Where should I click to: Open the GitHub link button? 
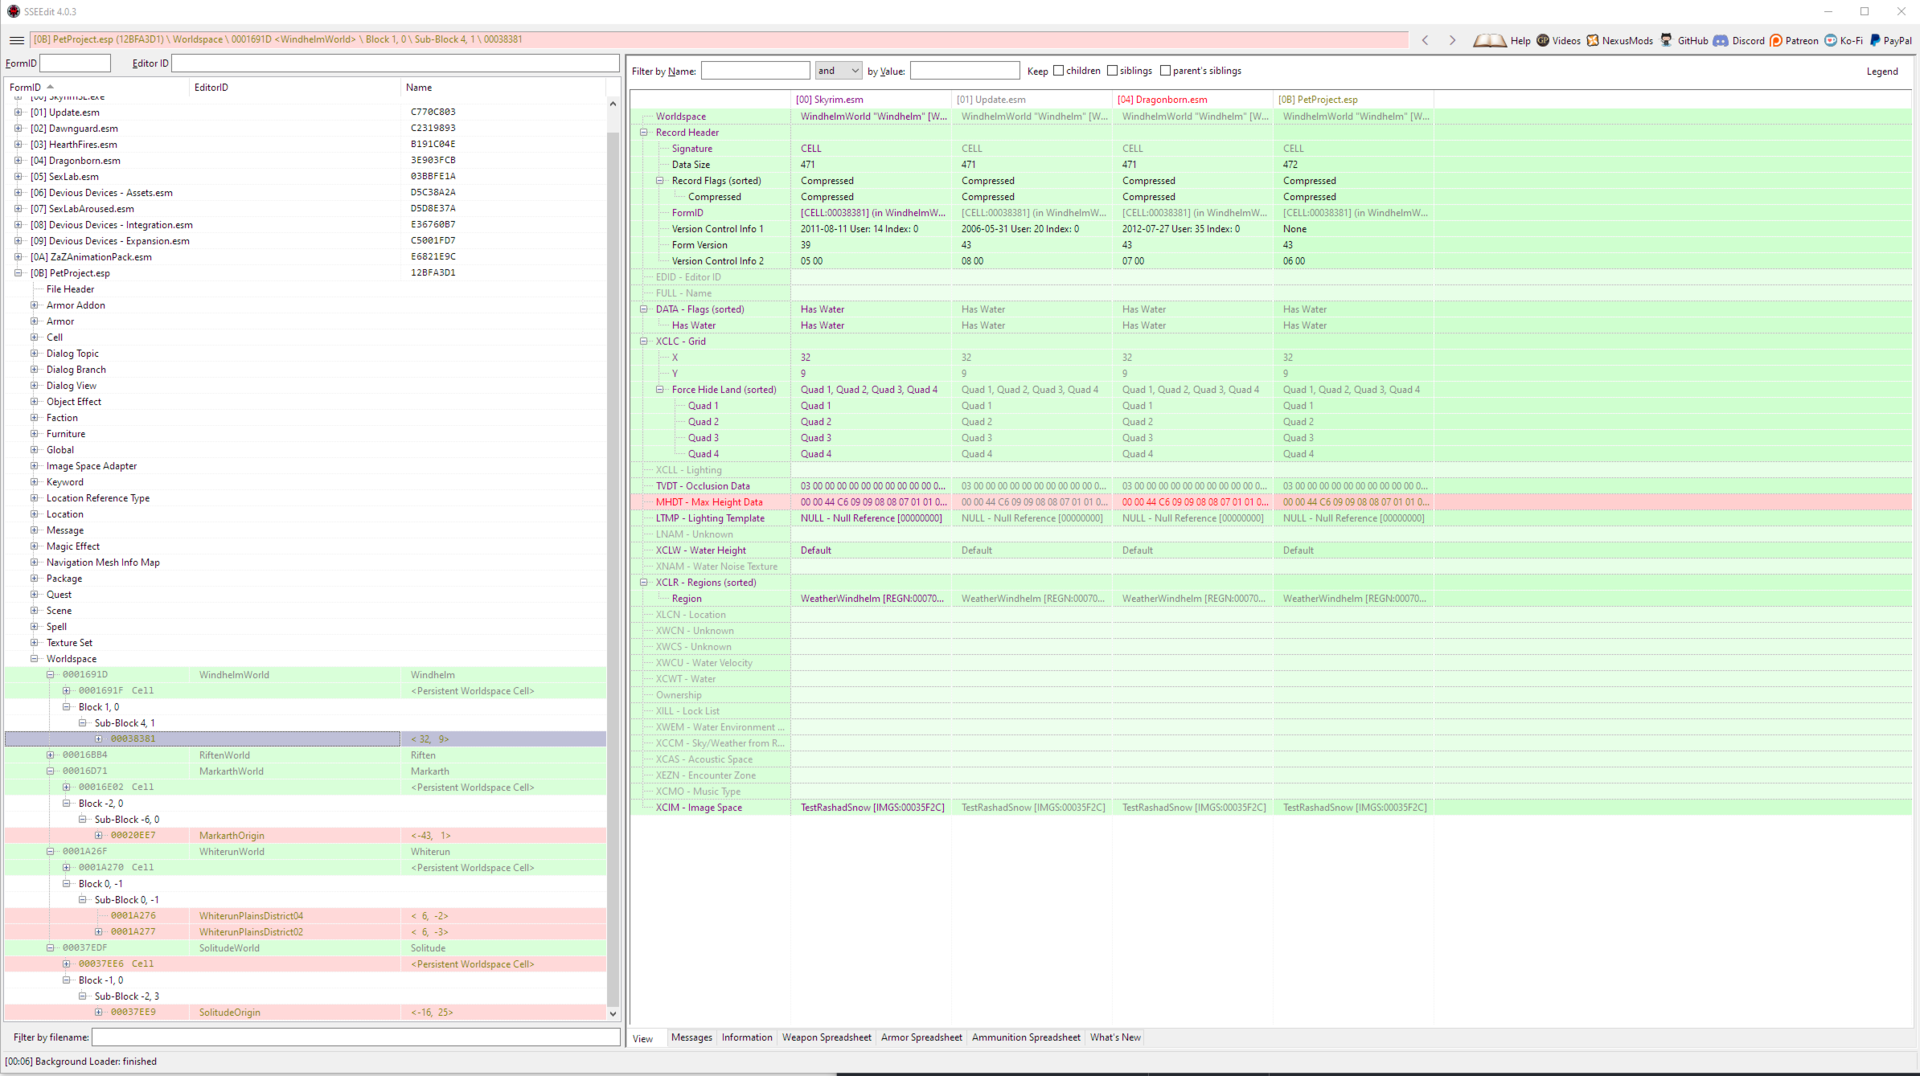(x=1684, y=40)
